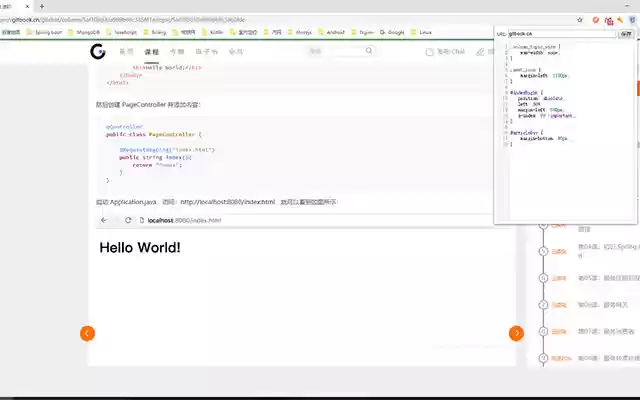Click the PageController class code block

pyautogui.click(x=294, y=153)
